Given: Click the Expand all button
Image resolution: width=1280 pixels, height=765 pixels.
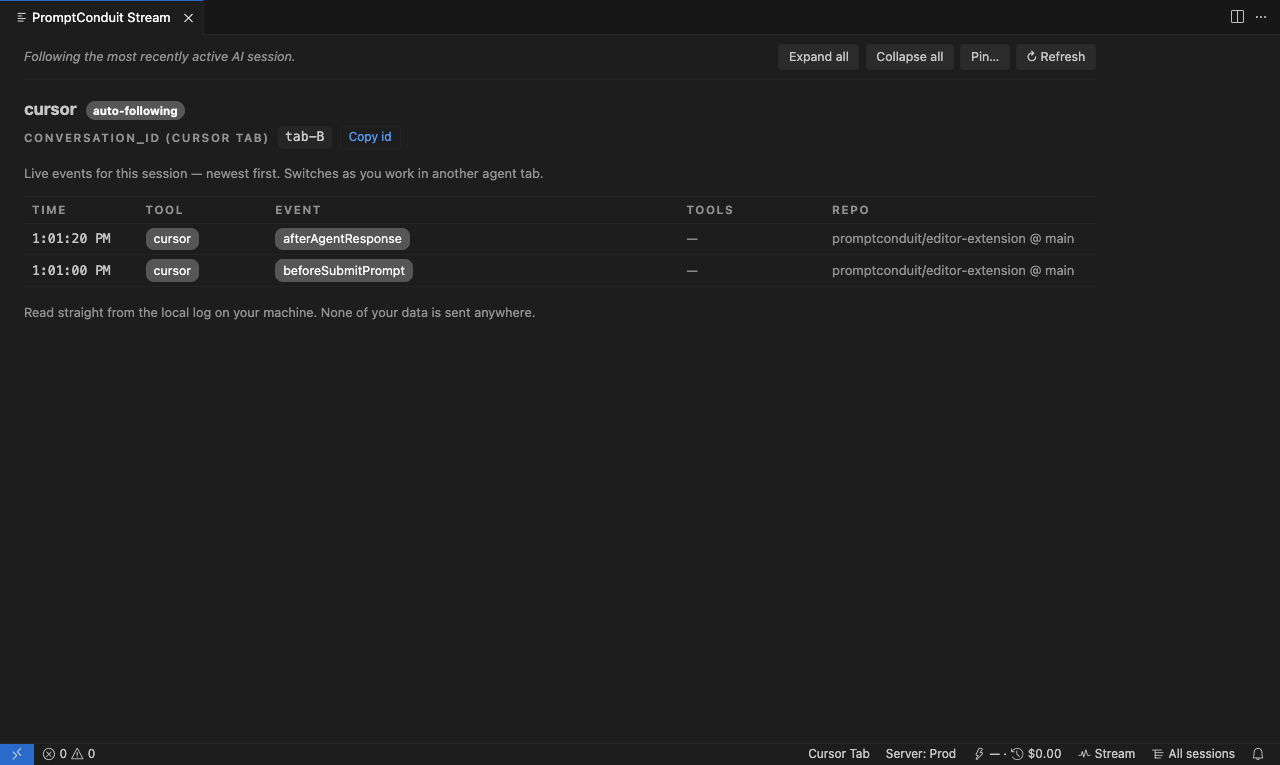Looking at the screenshot, I should (x=818, y=57).
